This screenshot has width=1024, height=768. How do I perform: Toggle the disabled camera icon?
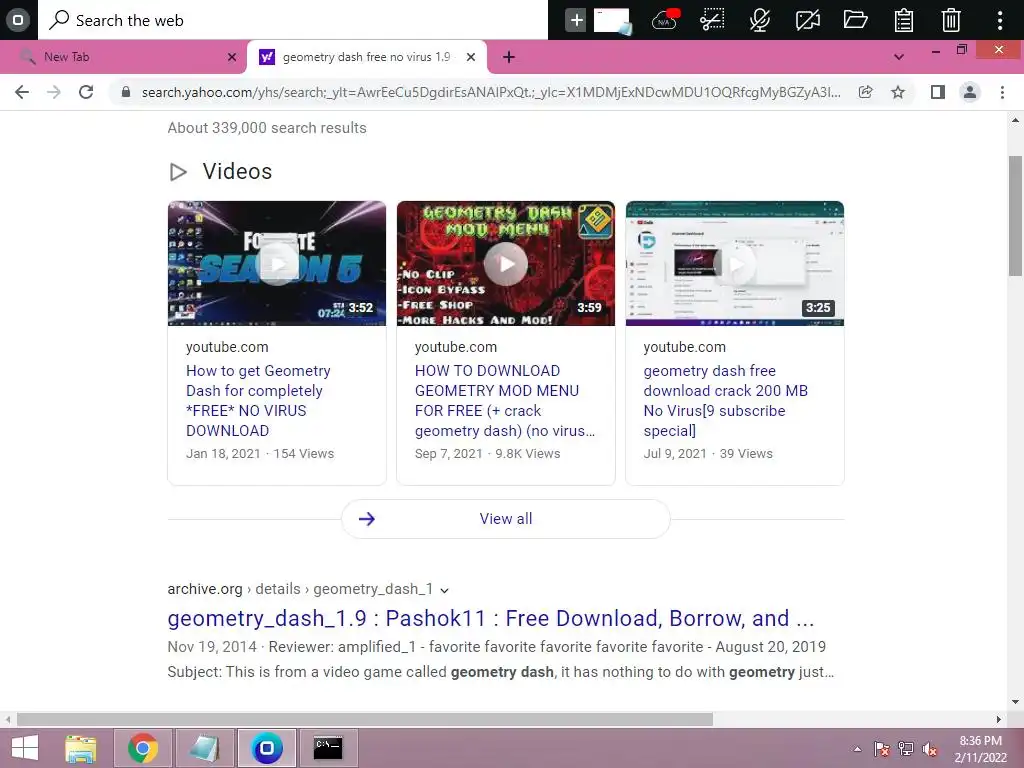point(808,20)
